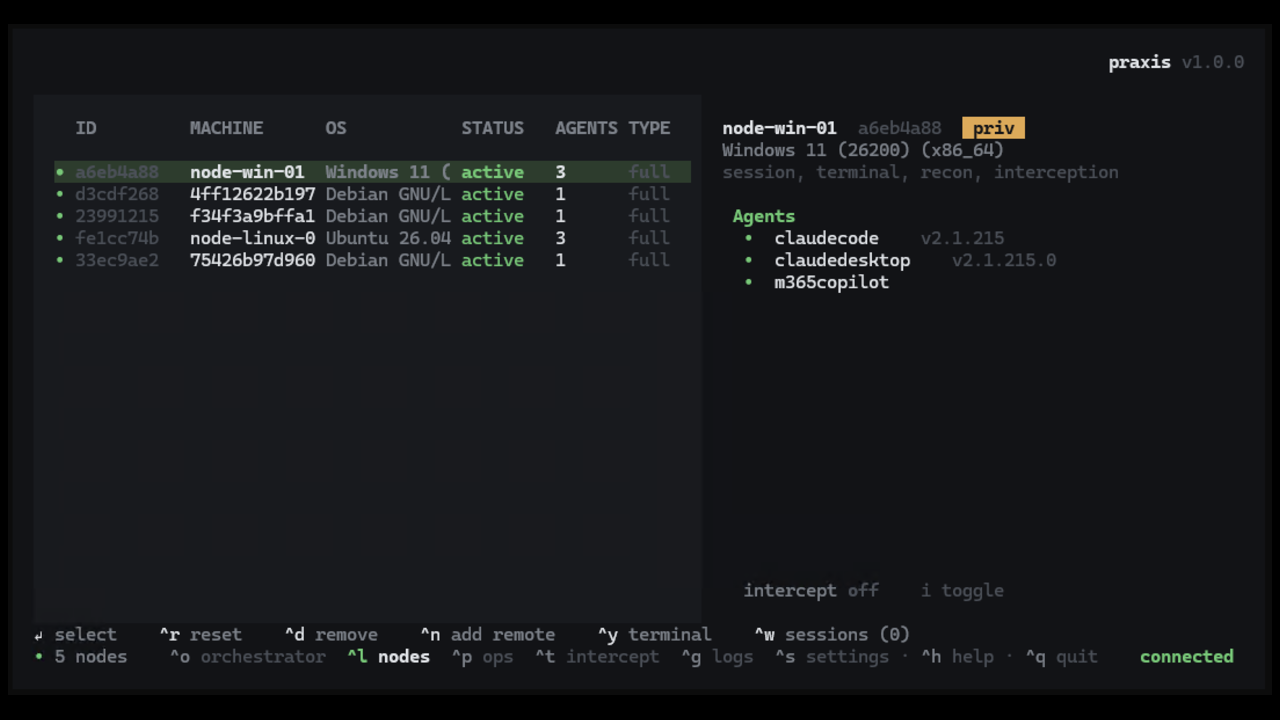
Task: Click the bullet next to claudecode agent
Action: (x=748, y=238)
